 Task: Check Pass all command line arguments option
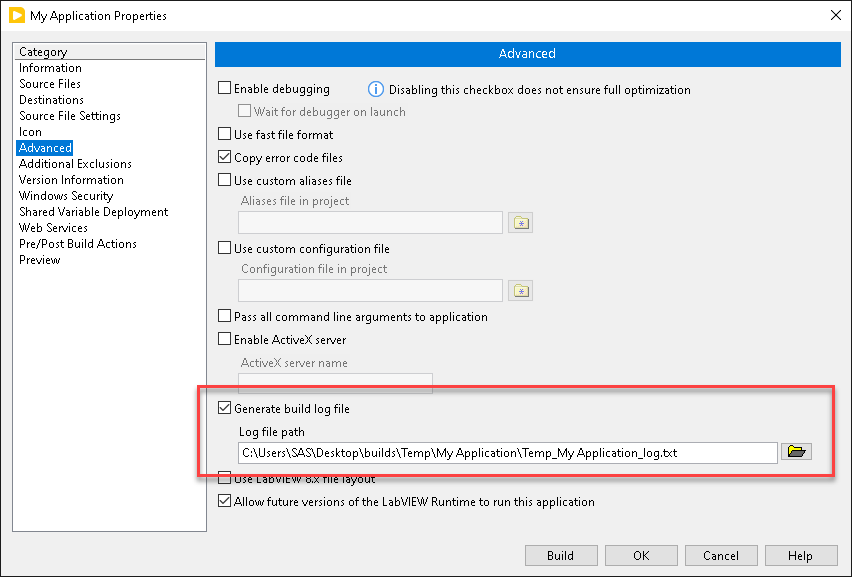224,316
